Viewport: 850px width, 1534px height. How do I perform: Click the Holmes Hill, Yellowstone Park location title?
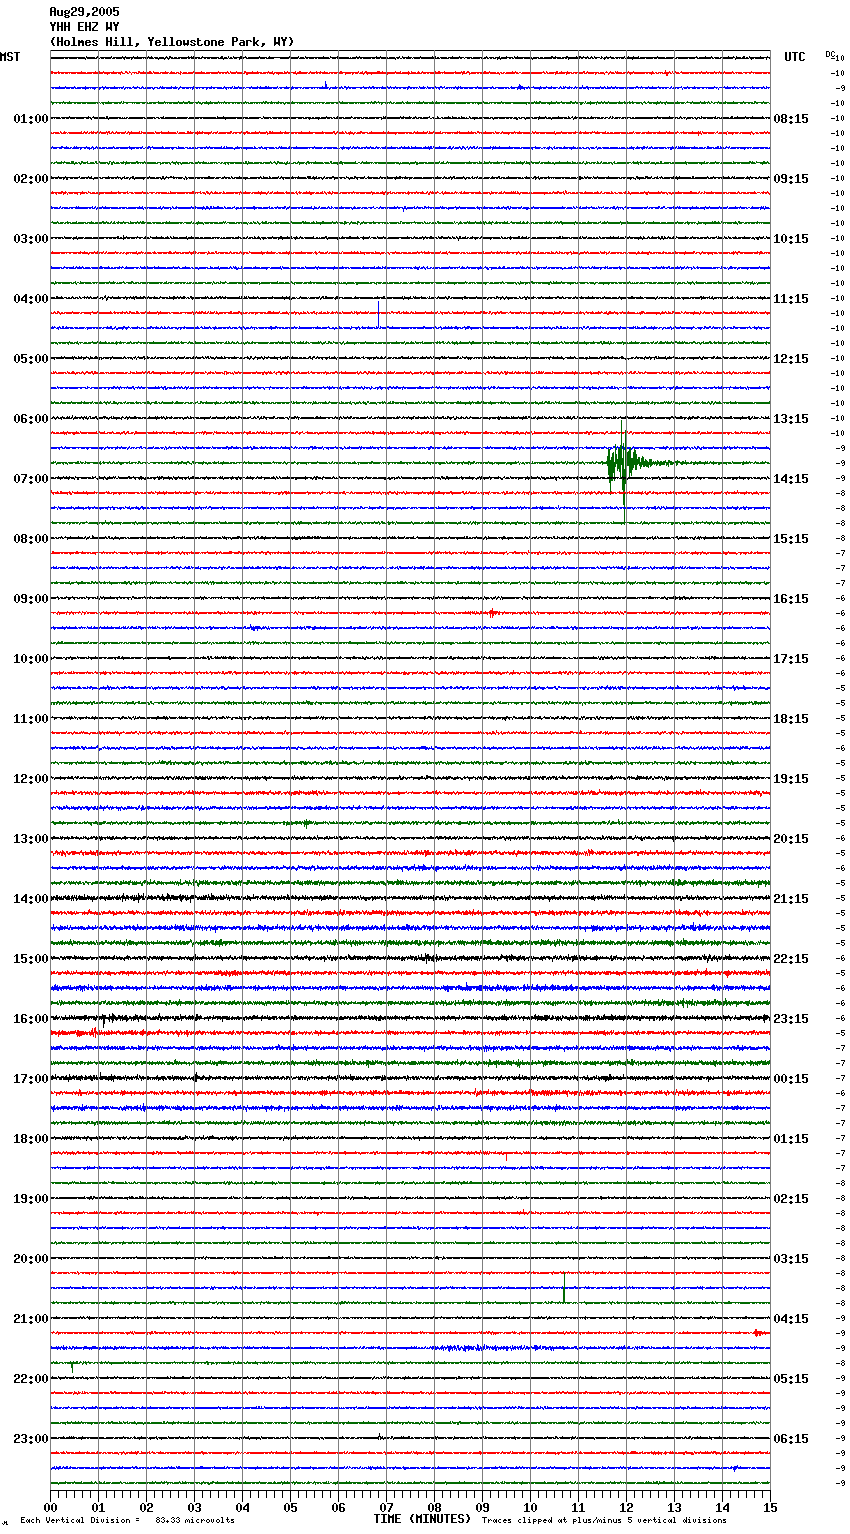tap(172, 42)
